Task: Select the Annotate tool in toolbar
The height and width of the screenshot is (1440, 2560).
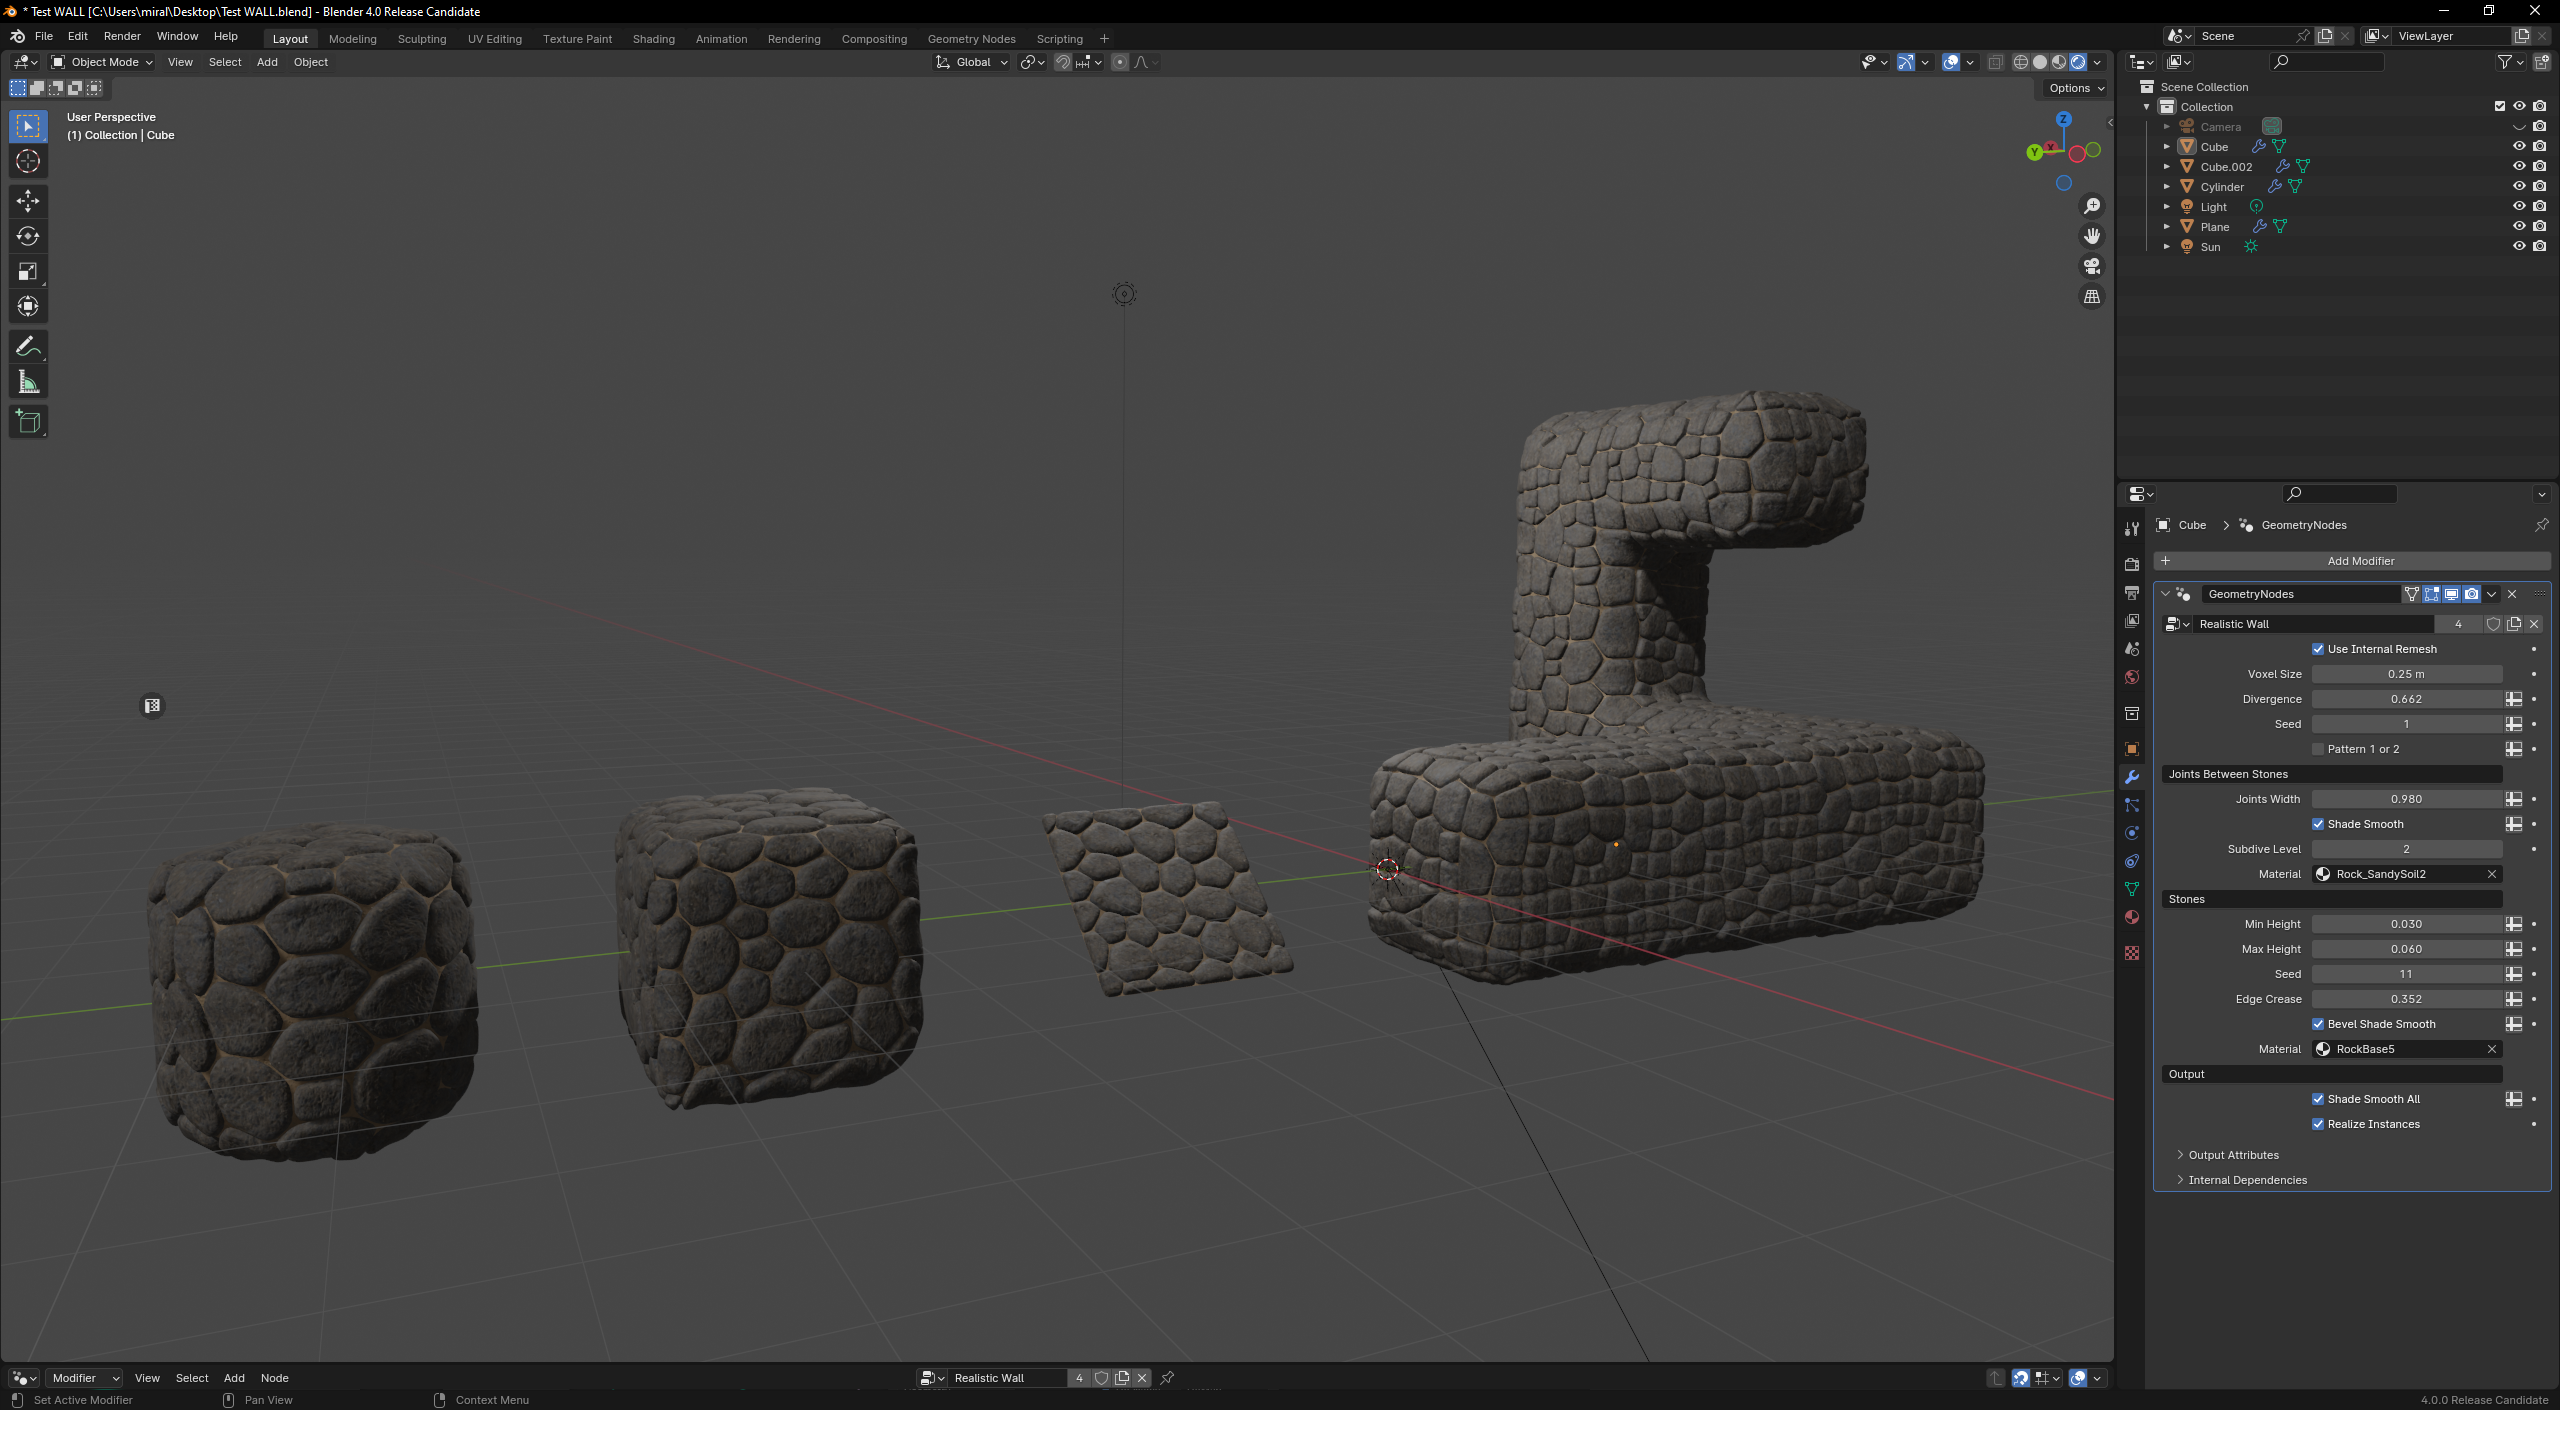Action: [x=28, y=346]
